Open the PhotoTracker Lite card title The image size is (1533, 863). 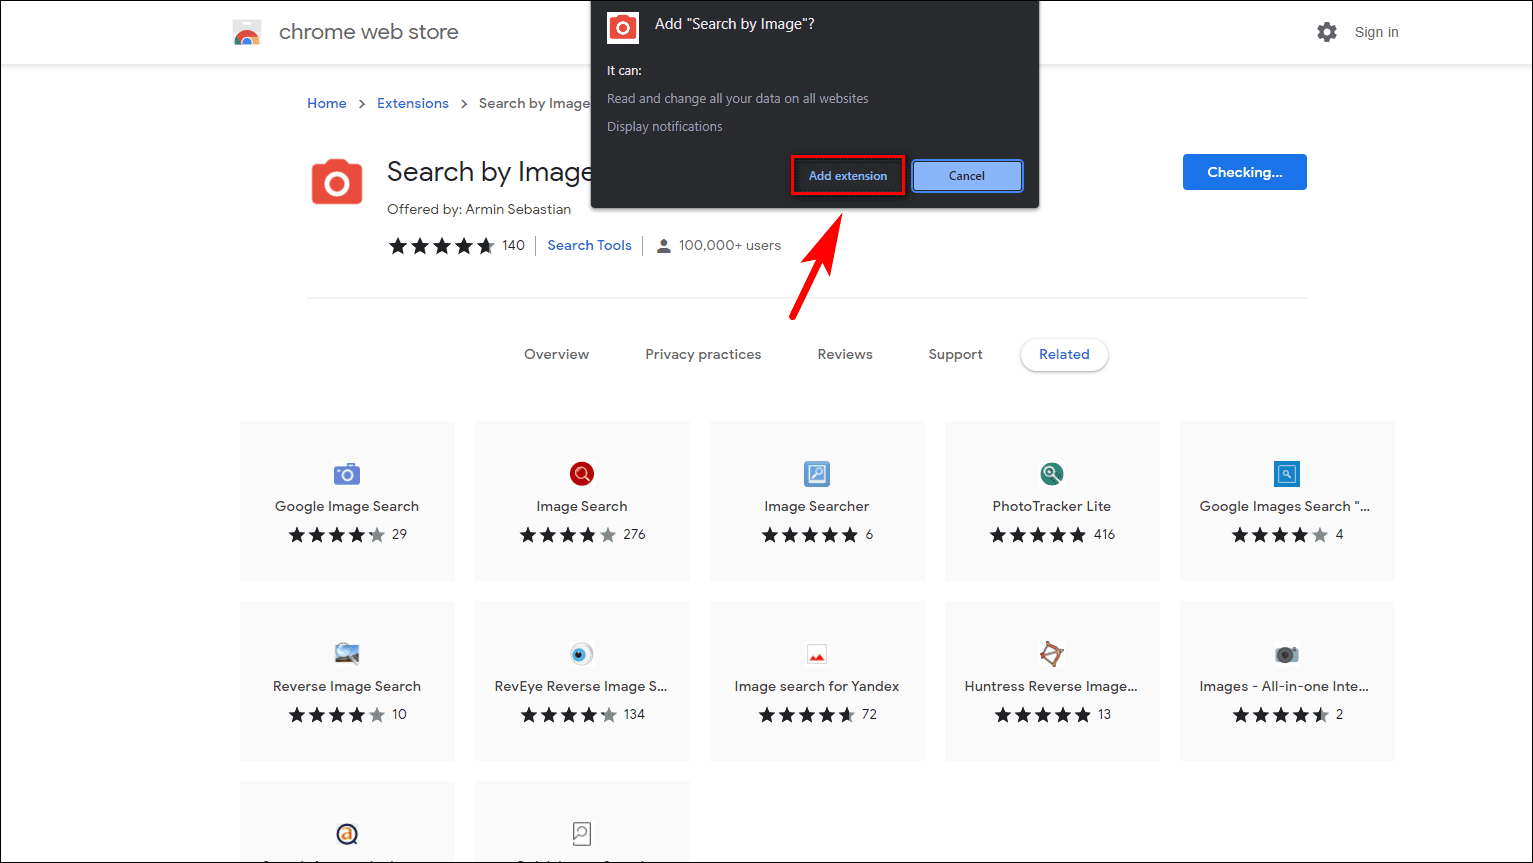click(x=1052, y=506)
